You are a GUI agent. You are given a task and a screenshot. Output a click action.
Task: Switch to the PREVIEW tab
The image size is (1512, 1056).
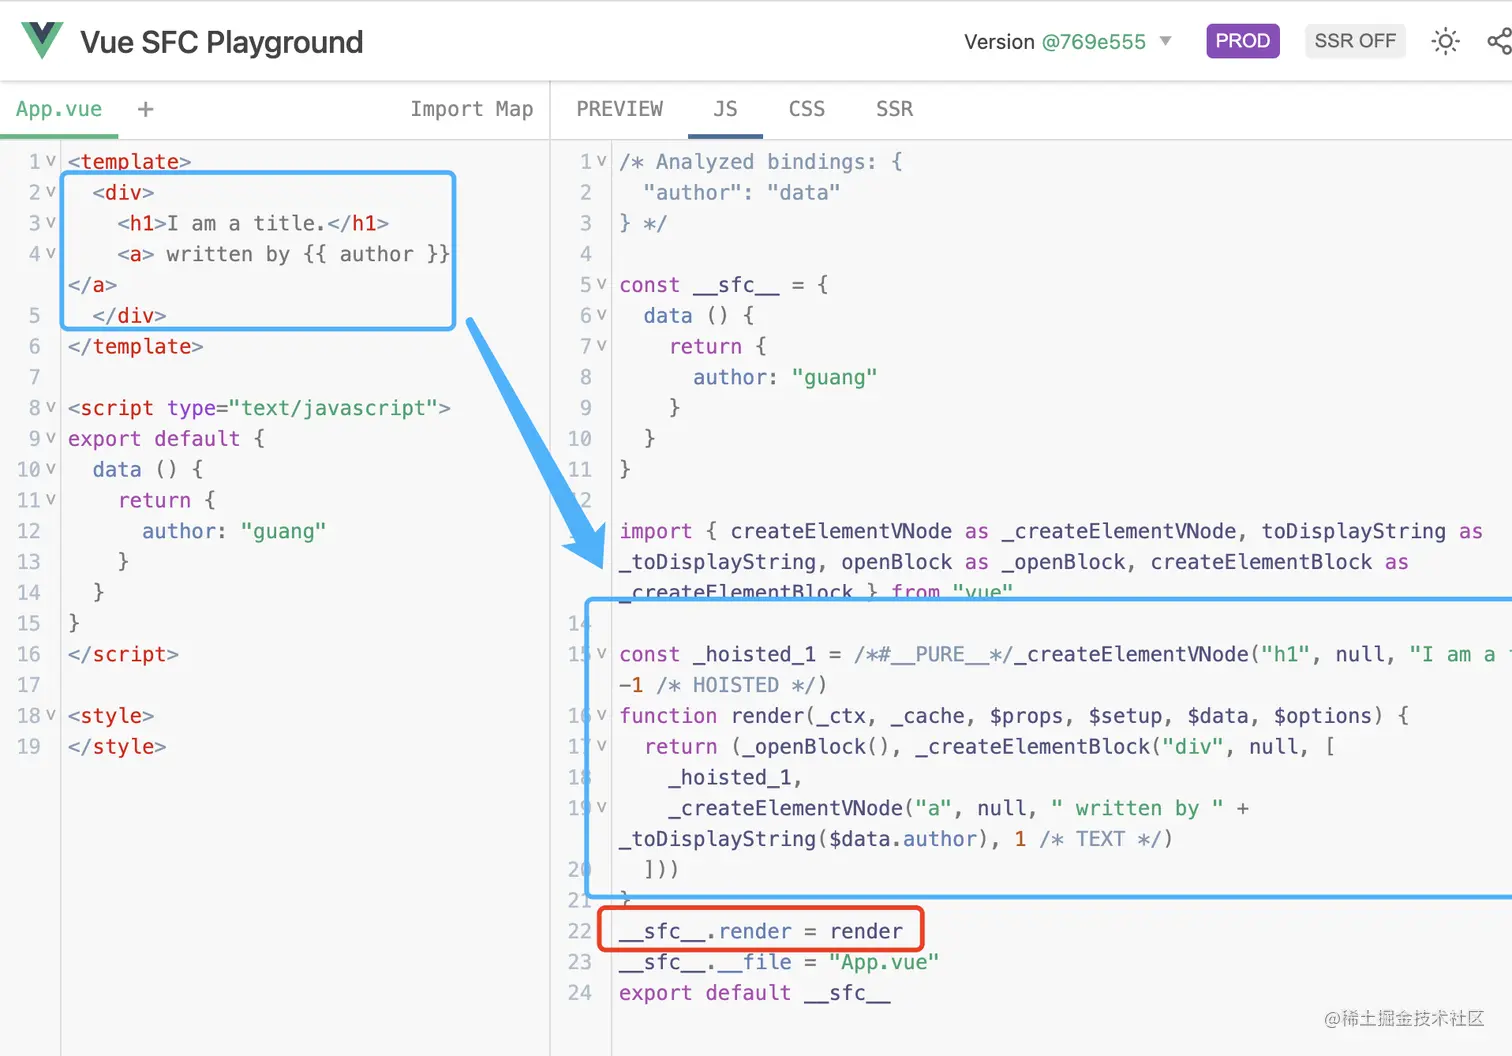[620, 109]
